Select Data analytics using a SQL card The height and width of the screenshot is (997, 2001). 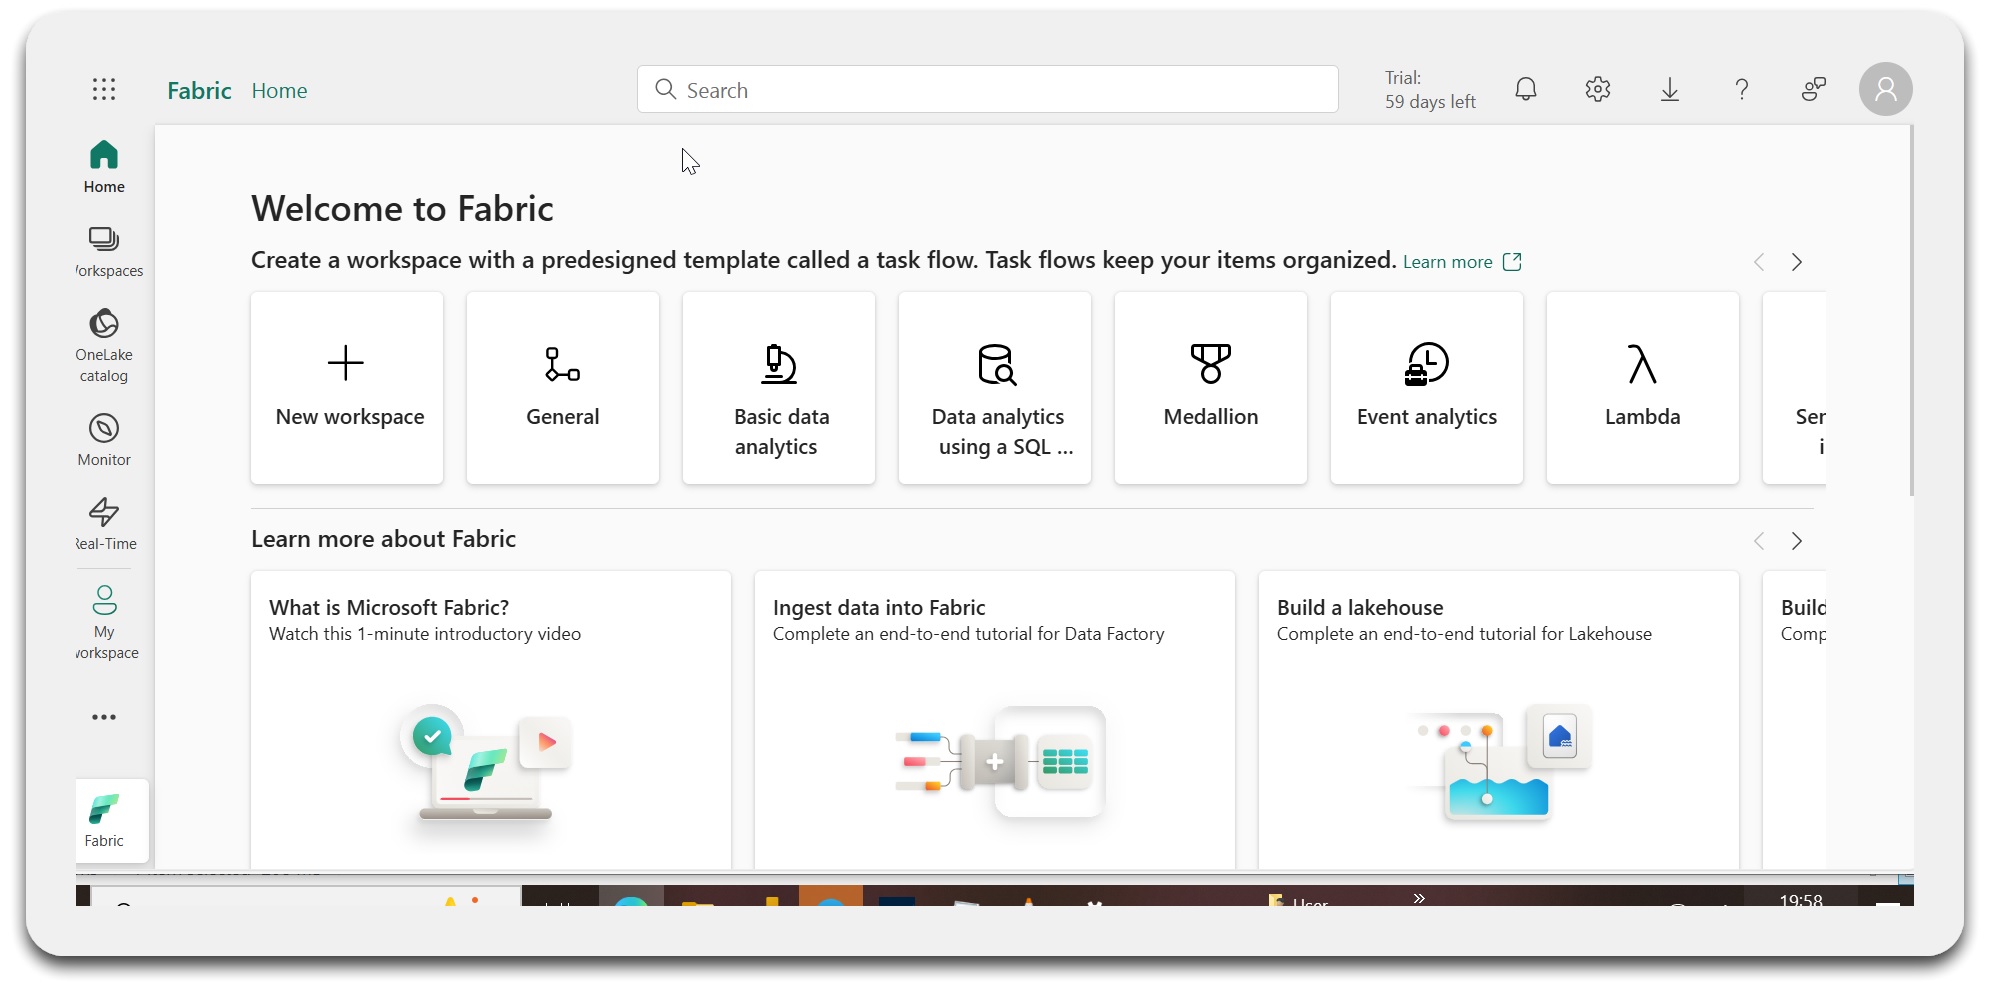(995, 388)
